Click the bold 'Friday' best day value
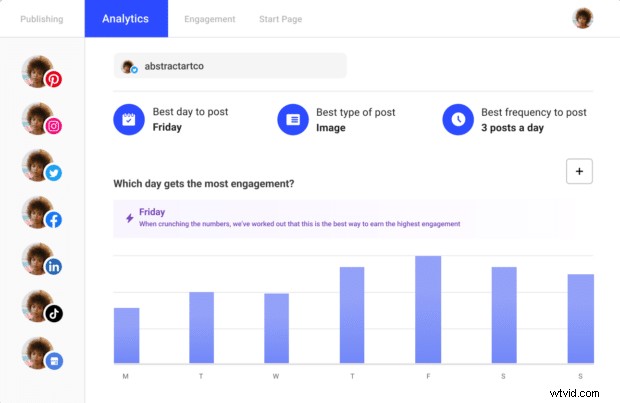Viewport: 620px width, 403px height. click(x=167, y=127)
